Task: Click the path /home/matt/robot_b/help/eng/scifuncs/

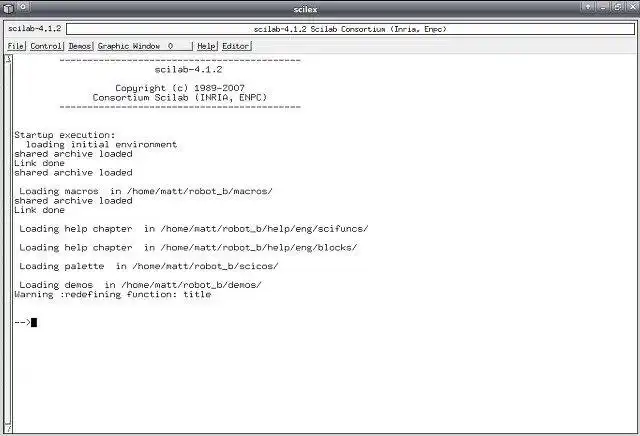Action: click(264, 229)
